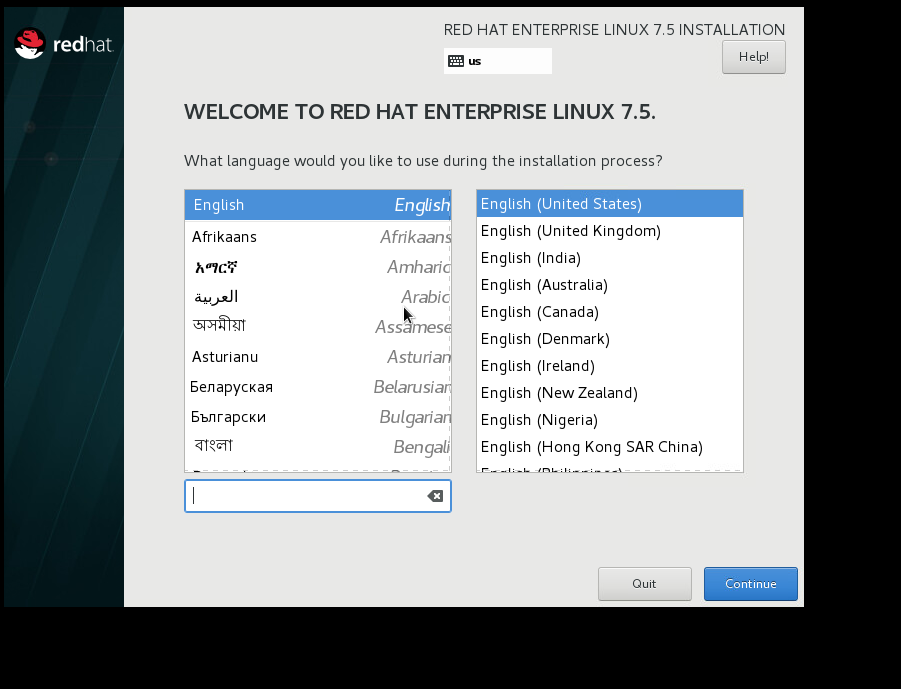Click the Quit button
The height and width of the screenshot is (689, 901).
[644, 584]
